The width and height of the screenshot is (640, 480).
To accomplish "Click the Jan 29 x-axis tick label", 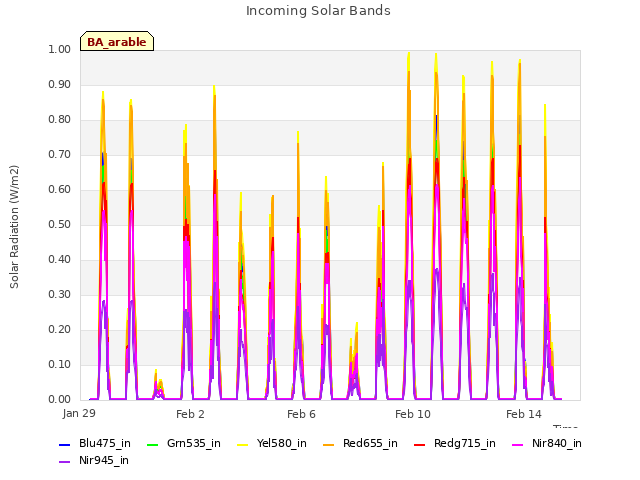I will point(79,413).
